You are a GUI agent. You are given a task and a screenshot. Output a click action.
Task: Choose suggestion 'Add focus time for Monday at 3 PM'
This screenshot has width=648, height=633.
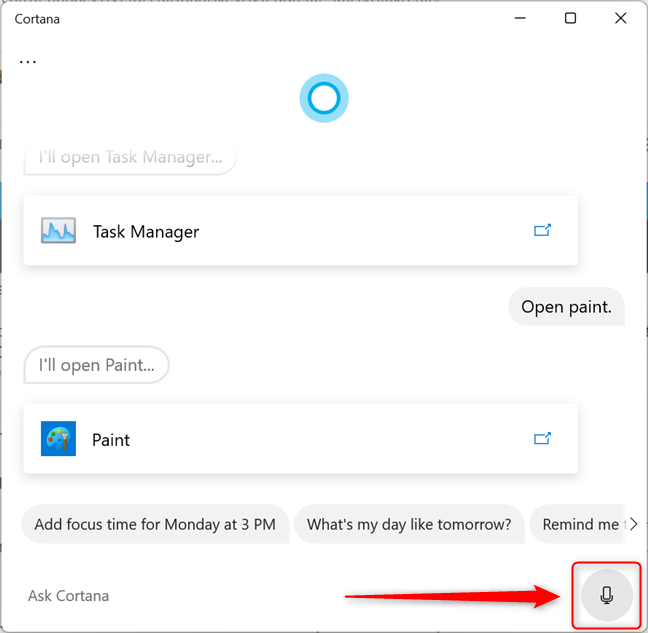[x=155, y=524]
